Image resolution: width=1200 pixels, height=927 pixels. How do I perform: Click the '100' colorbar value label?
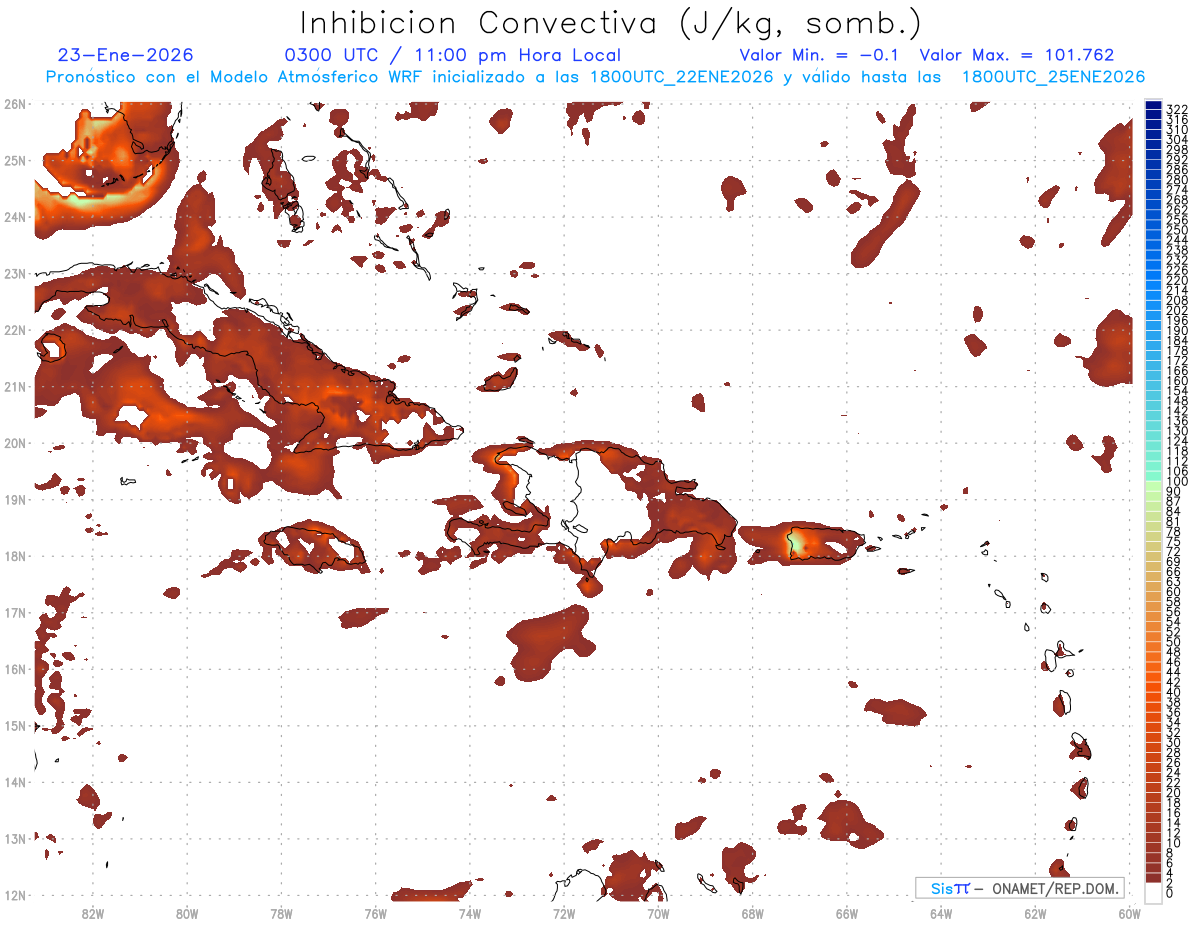pos(1176,482)
